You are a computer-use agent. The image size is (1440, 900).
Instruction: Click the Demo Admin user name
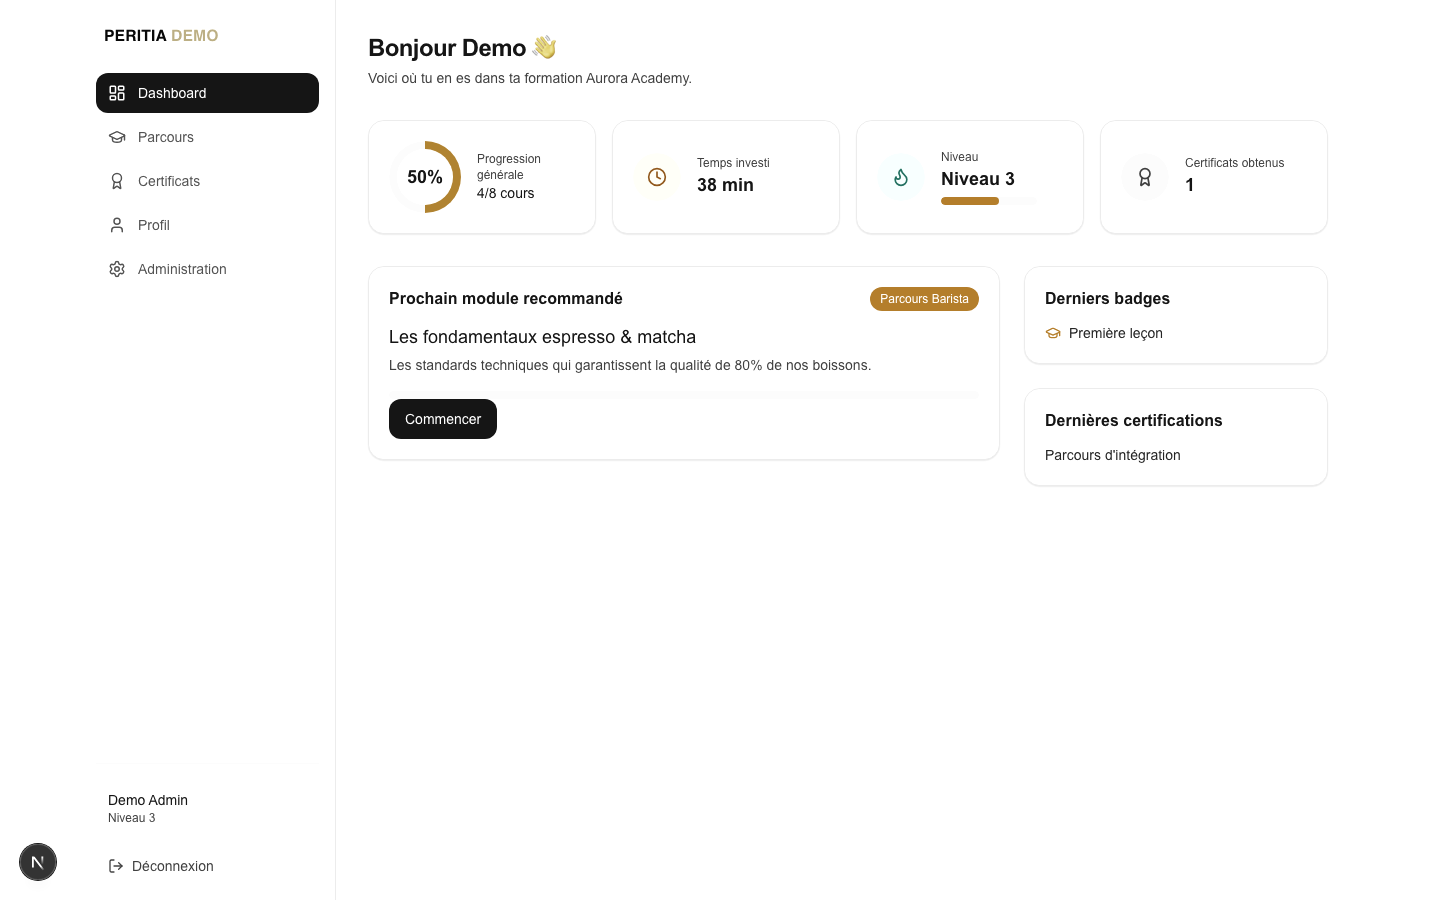pos(148,800)
